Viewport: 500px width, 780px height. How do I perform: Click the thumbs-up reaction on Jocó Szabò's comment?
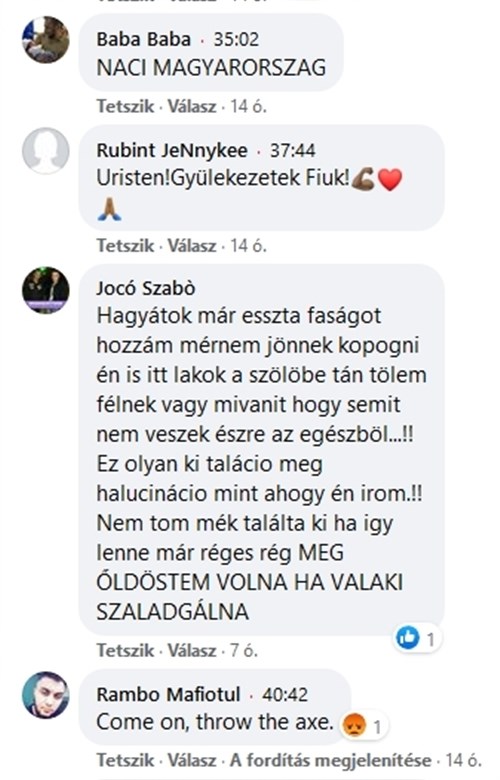(x=407, y=638)
